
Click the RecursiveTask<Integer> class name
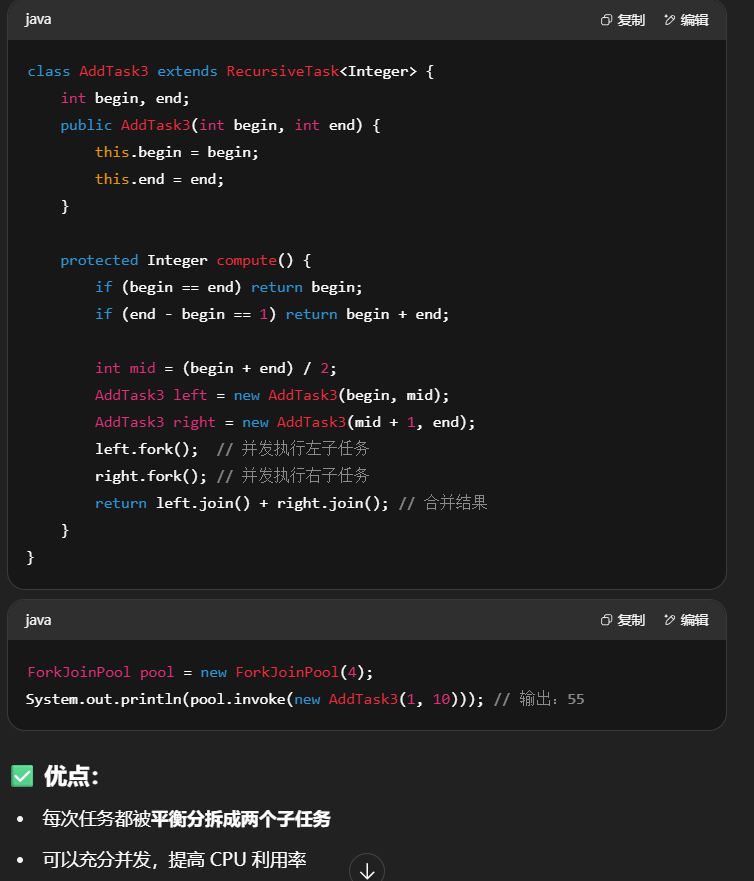[x=321, y=71]
